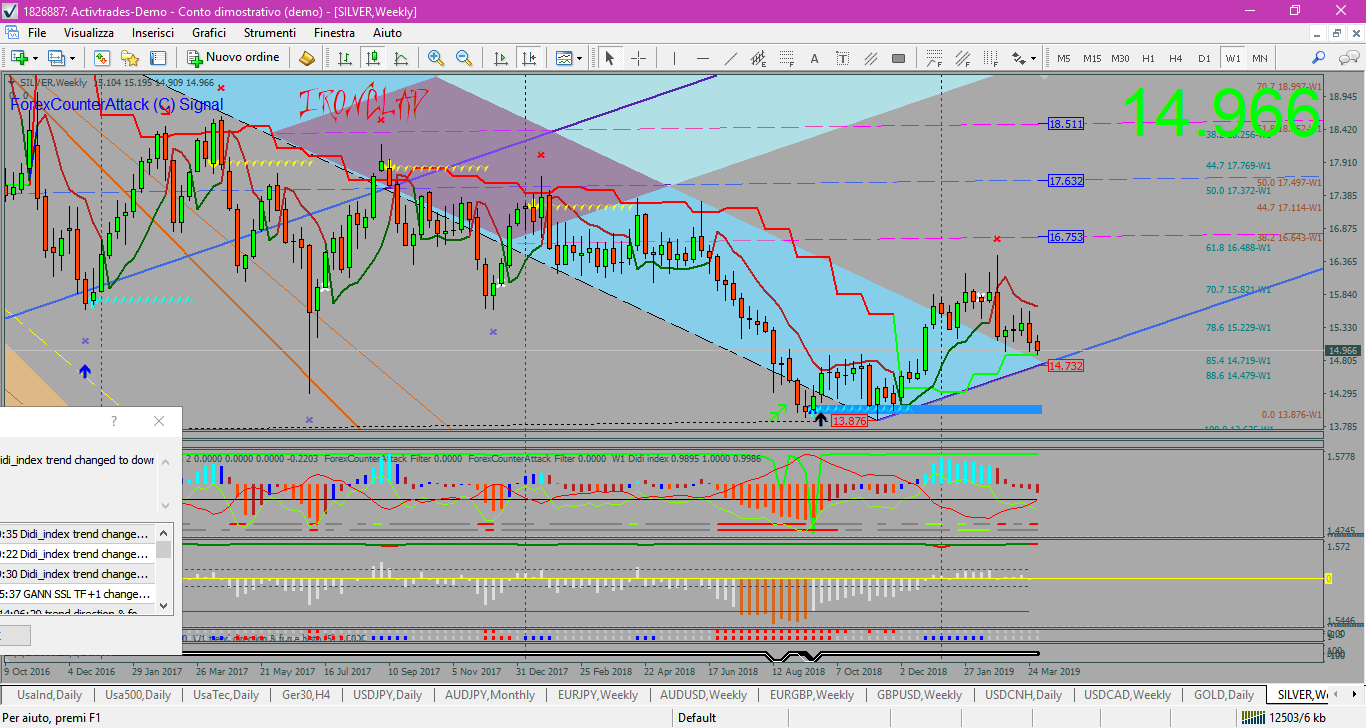The height and width of the screenshot is (728, 1366).
Task: Expand the arrows objects dropdown
Action: [x=1033, y=58]
